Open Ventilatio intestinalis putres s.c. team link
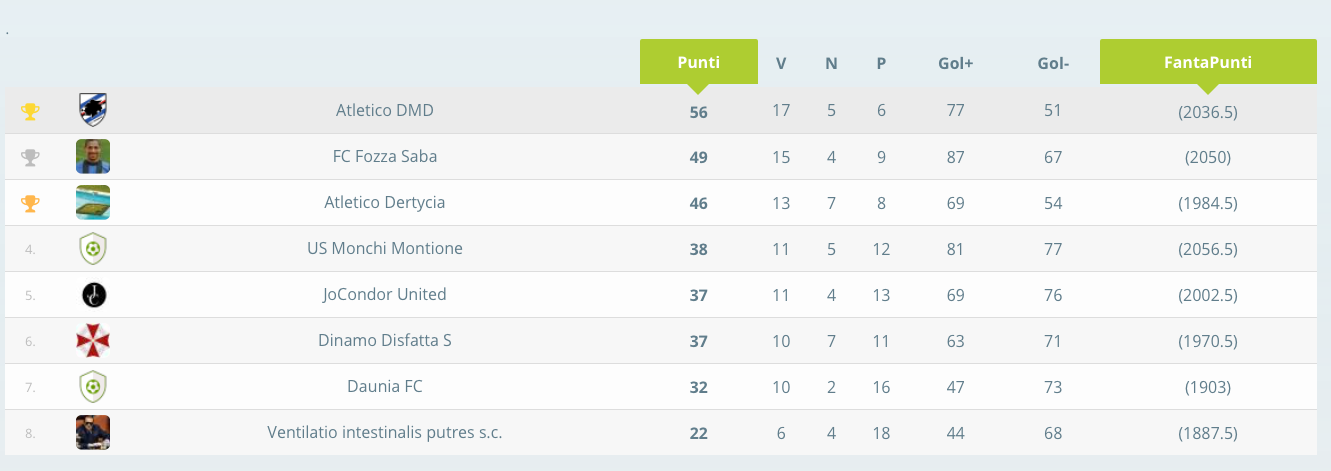1331x471 pixels. coord(385,433)
